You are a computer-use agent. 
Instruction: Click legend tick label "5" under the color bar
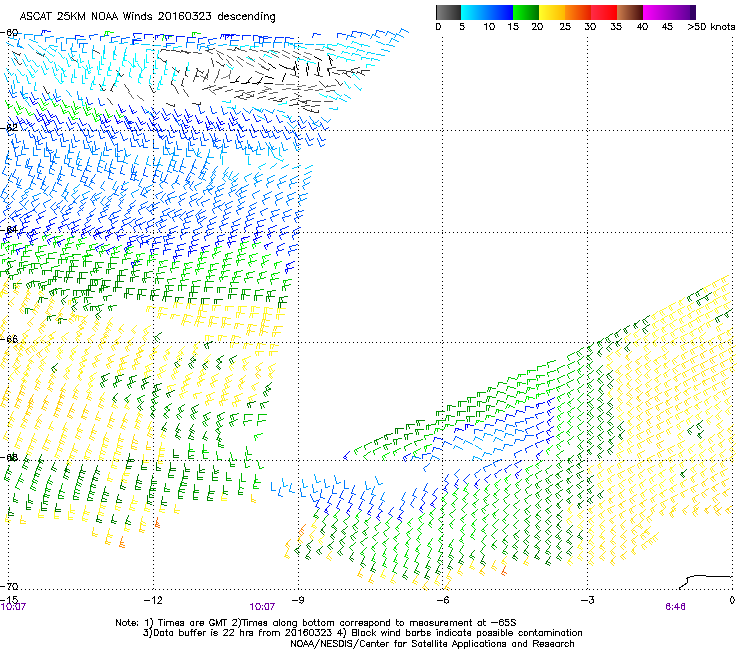(462, 27)
